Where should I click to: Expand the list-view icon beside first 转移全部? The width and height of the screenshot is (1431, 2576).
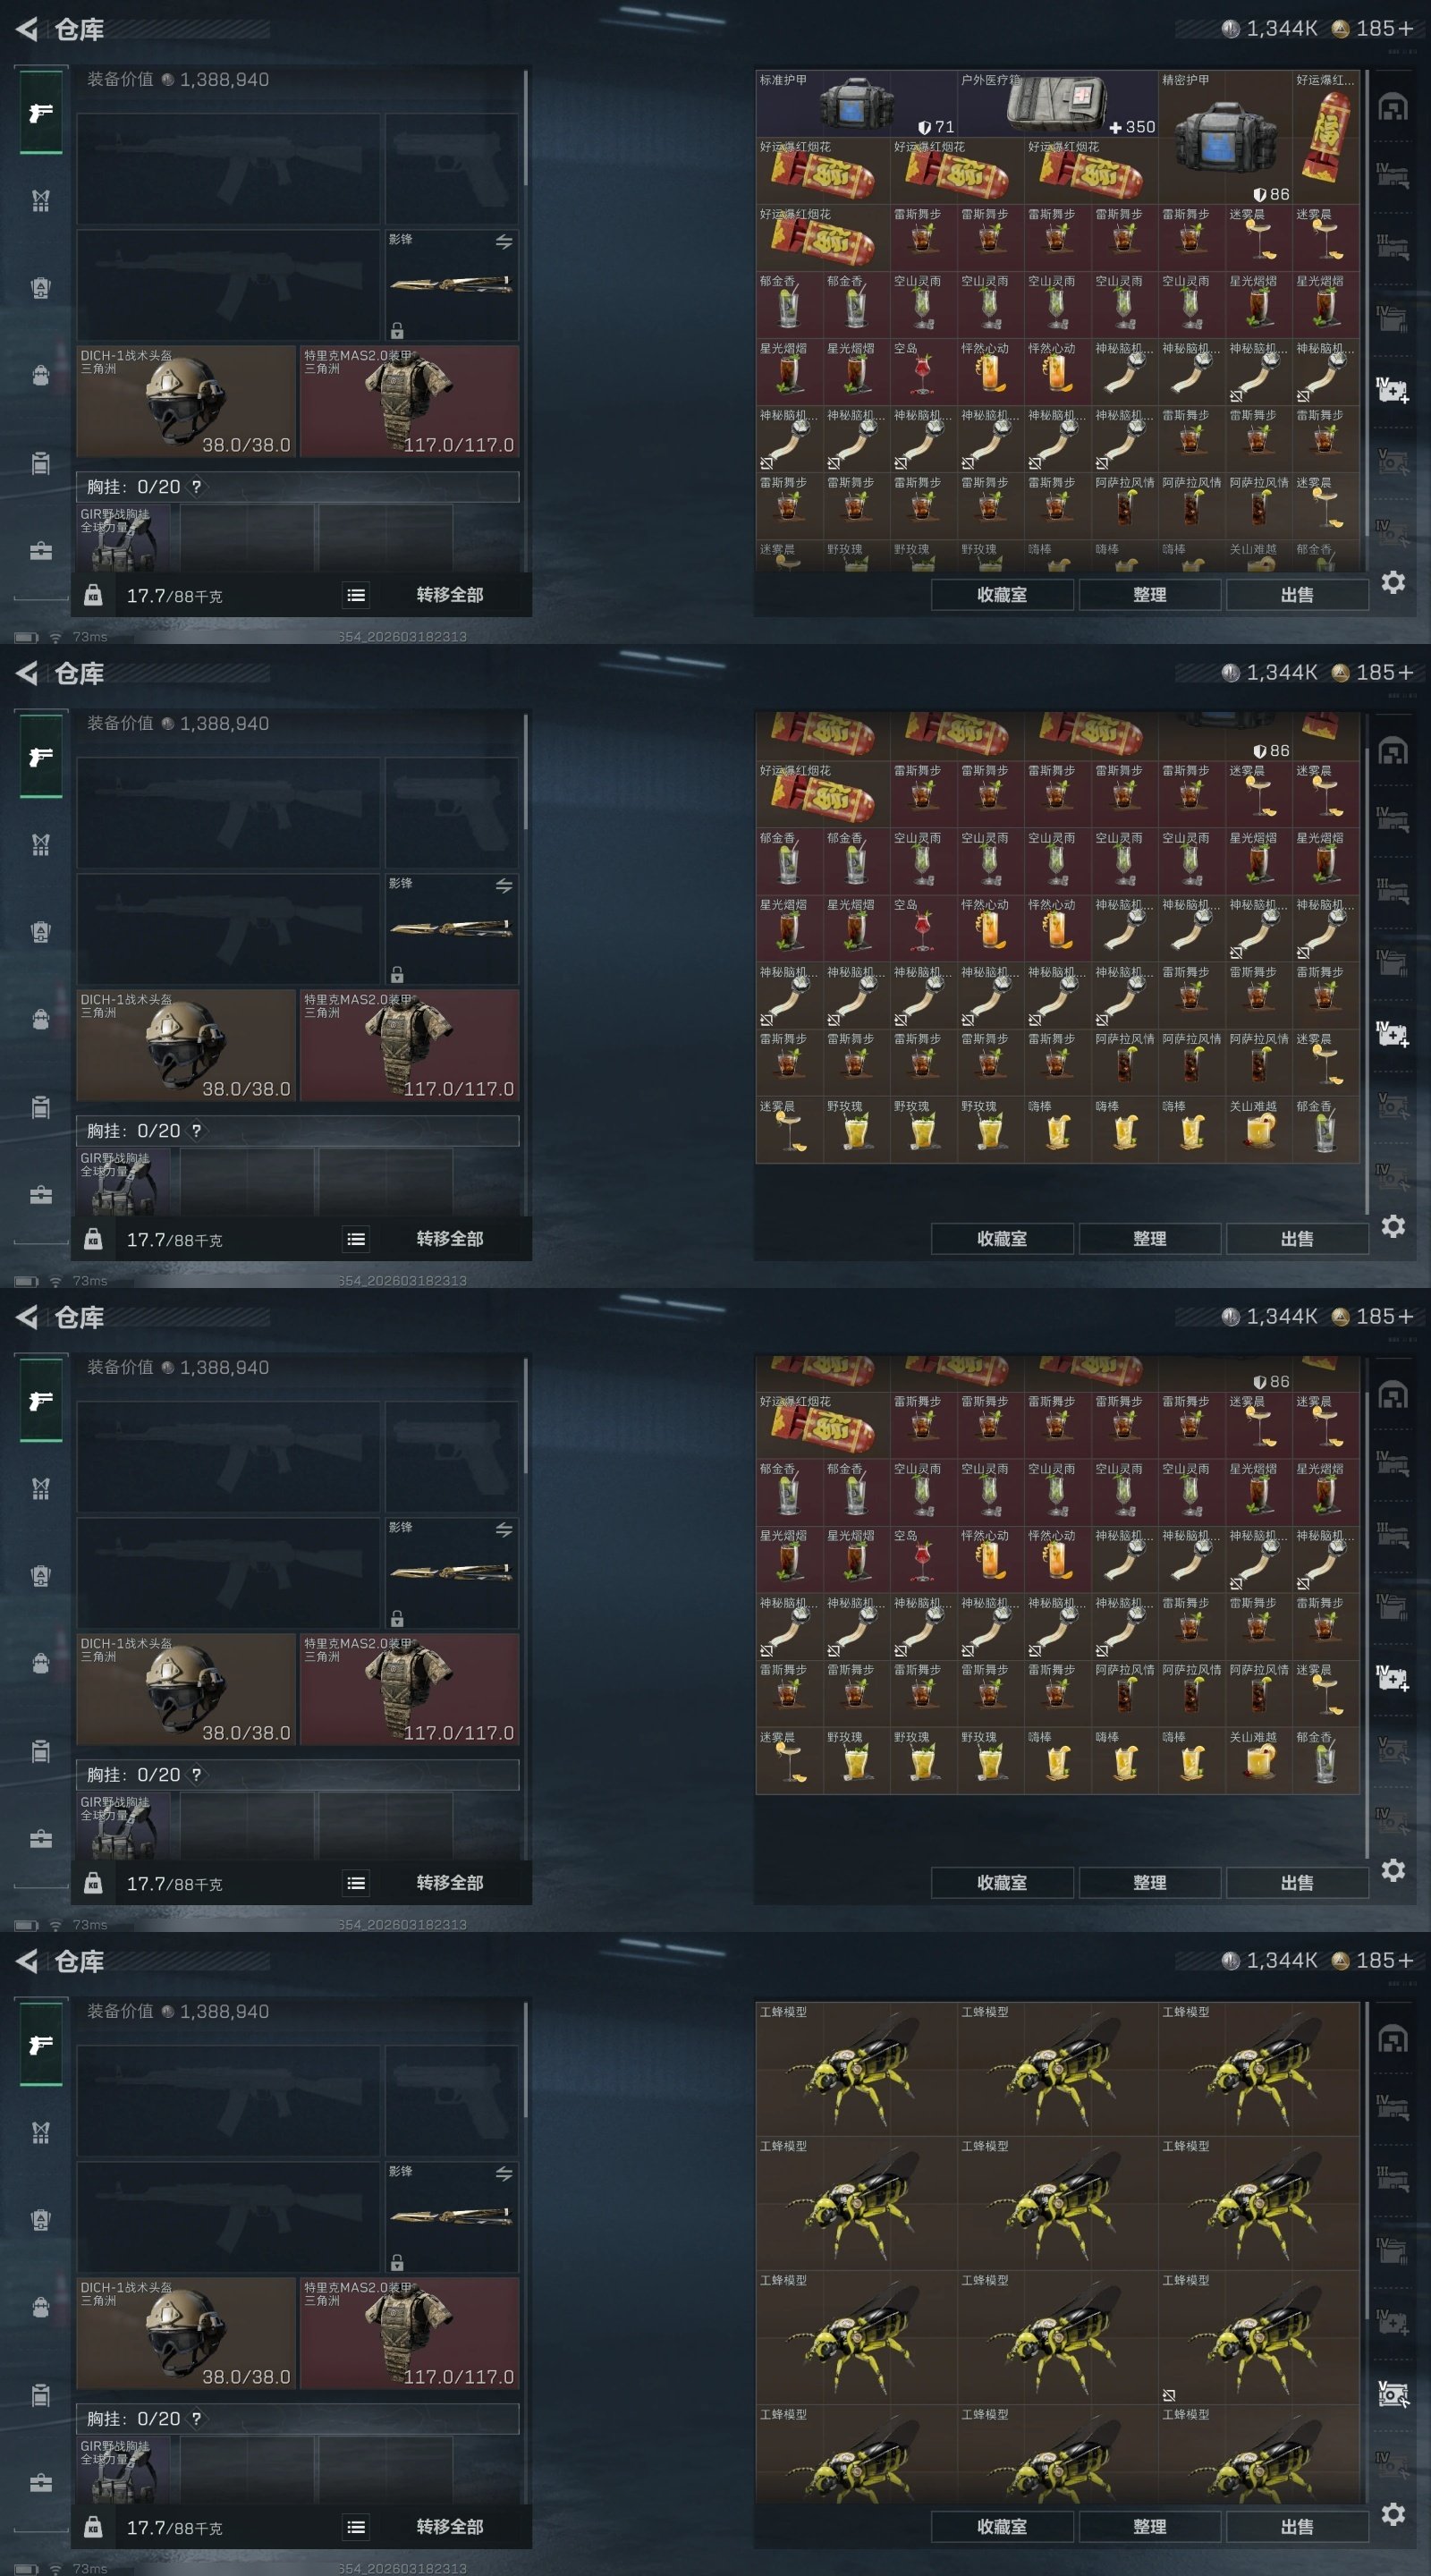(x=356, y=595)
